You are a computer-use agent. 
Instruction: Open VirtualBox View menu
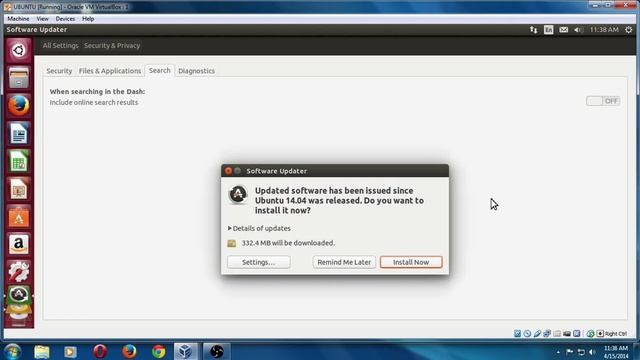coord(42,19)
